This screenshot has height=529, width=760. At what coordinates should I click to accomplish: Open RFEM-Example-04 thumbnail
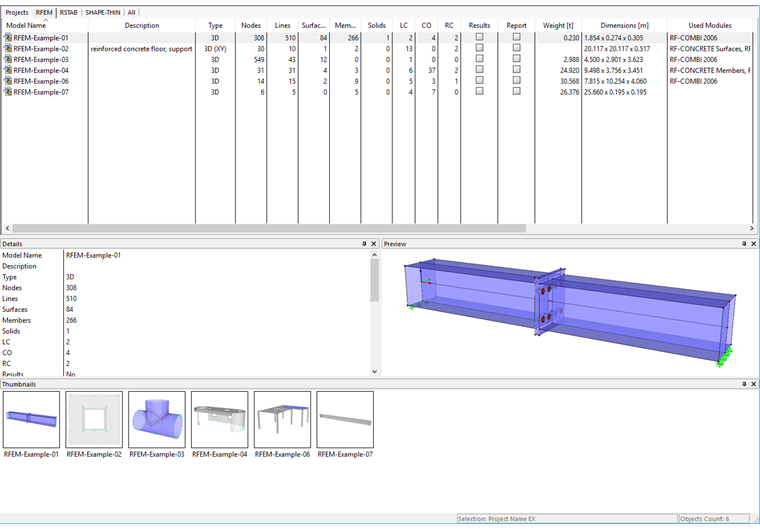[220, 419]
